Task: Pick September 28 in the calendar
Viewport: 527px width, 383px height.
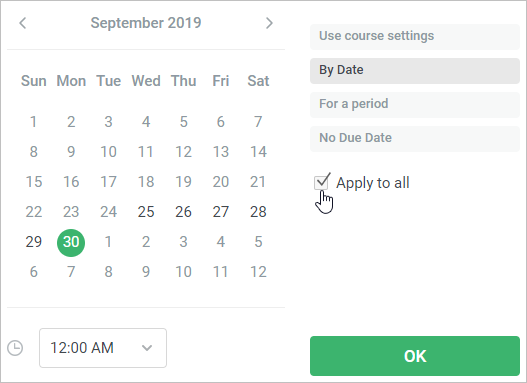Action: pyautogui.click(x=258, y=212)
